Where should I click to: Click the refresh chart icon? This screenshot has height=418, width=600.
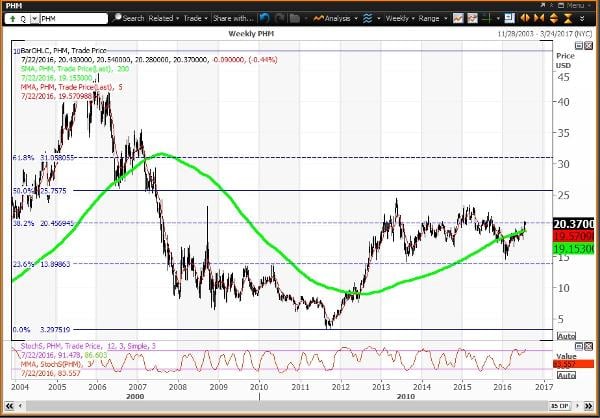coord(279,18)
